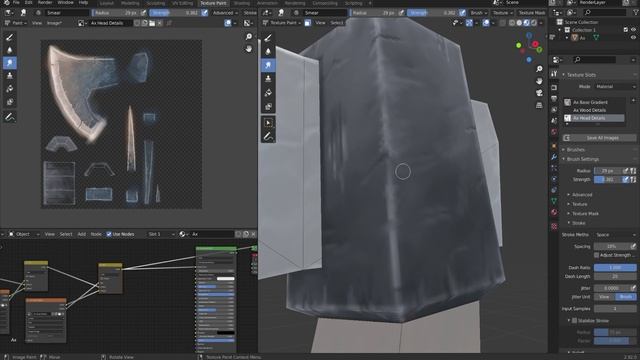Toggle radius pressure in Brush Settings panel

(625, 171)
